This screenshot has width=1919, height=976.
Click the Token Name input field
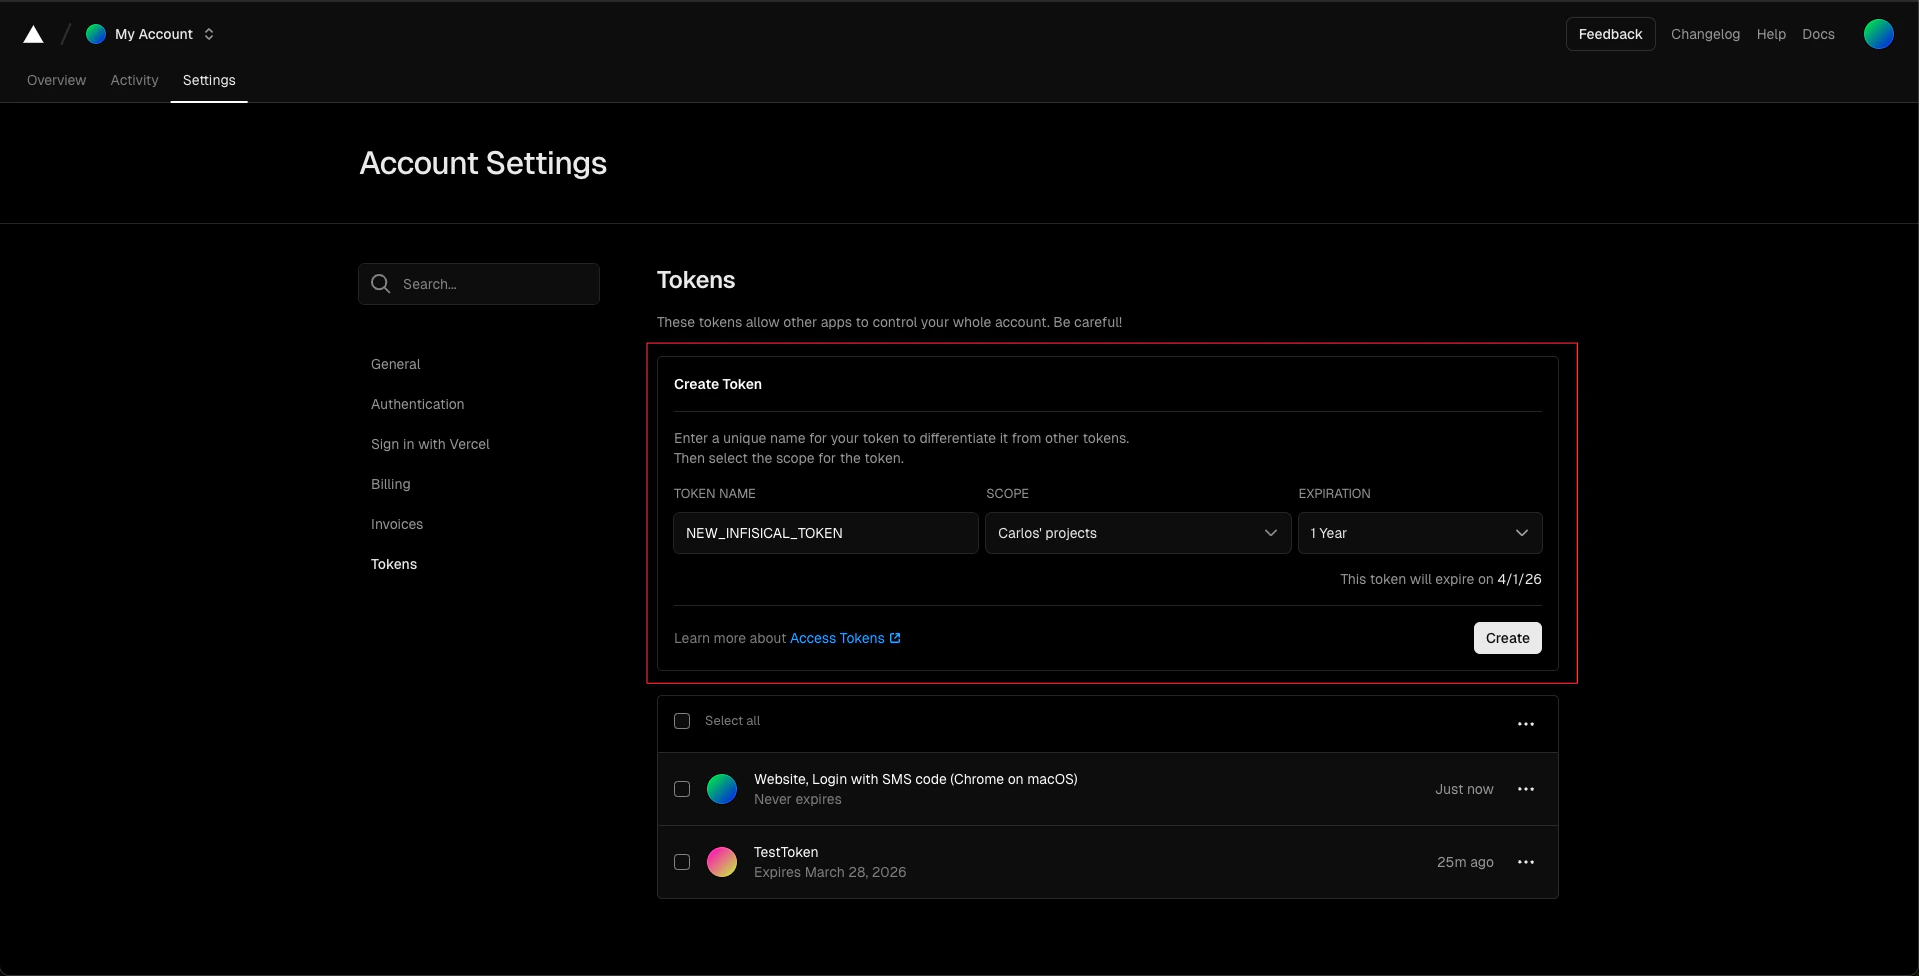[826, 533]
